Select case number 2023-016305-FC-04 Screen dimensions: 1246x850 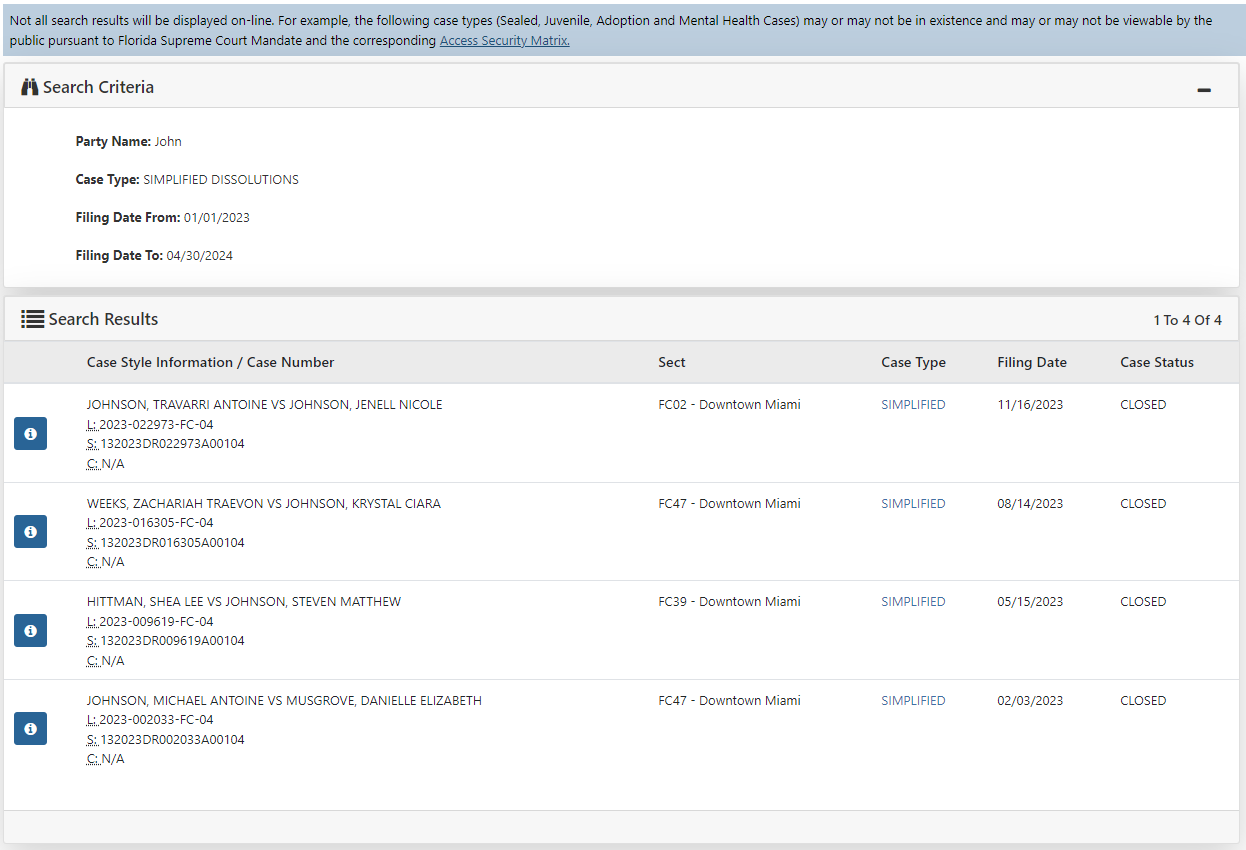[x=156, y=523]
